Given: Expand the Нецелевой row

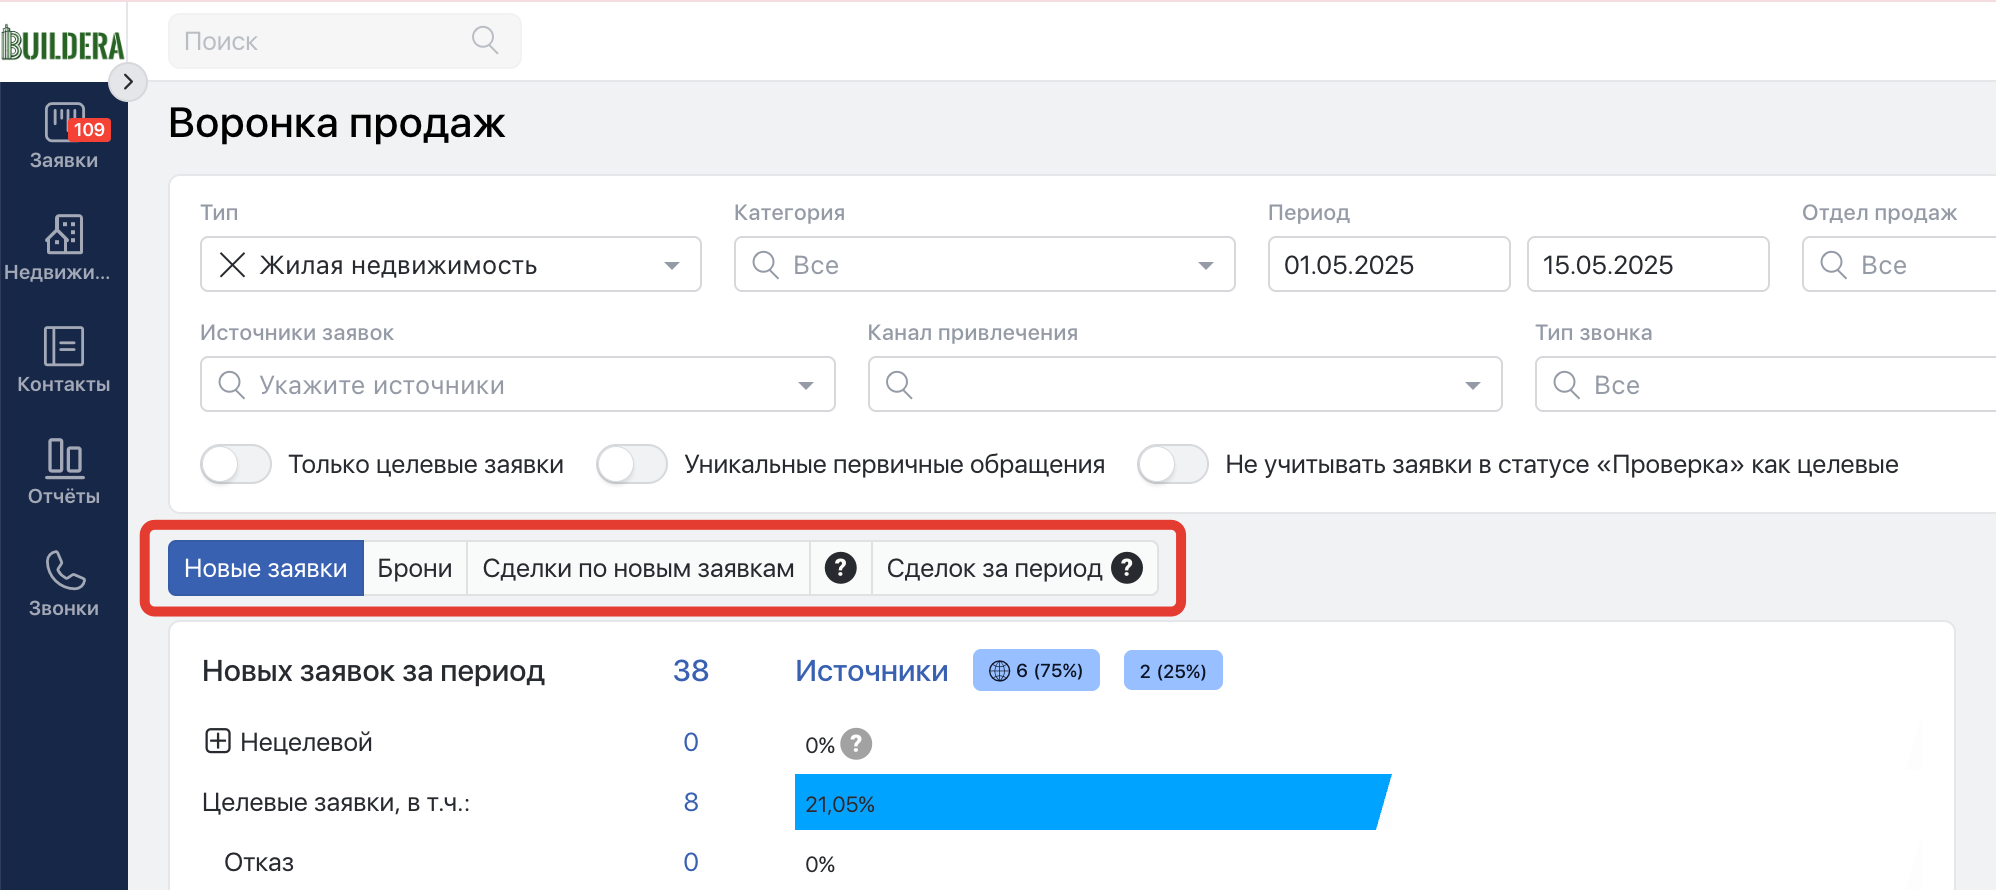Looking at the screenshot, I should pyautogui.click(x=218, y=741).
